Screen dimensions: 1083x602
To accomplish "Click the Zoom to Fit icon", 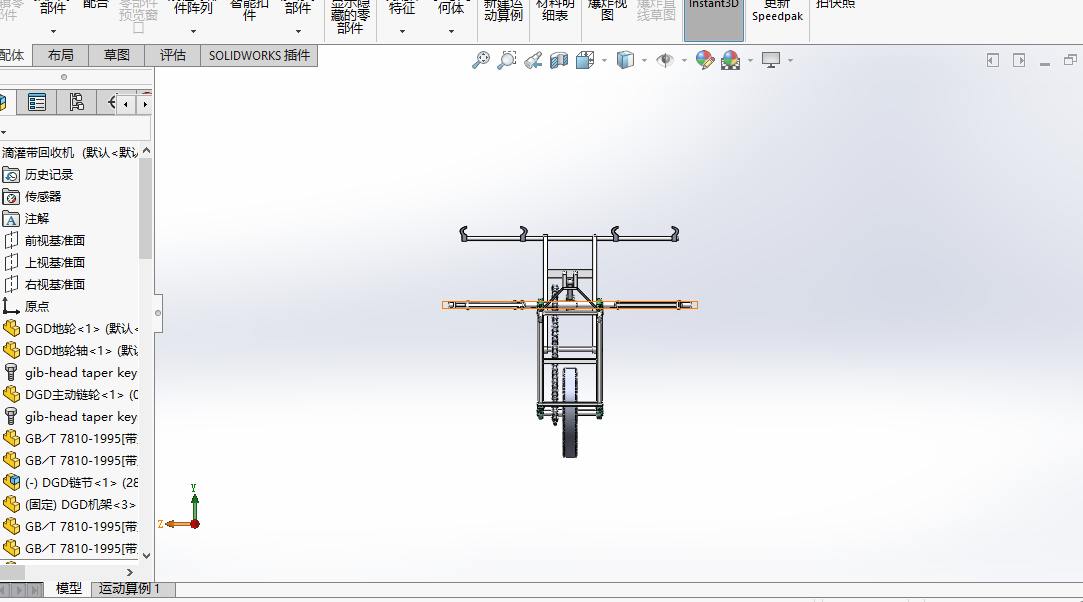I will pyautogui.click(x=481, y=61).
